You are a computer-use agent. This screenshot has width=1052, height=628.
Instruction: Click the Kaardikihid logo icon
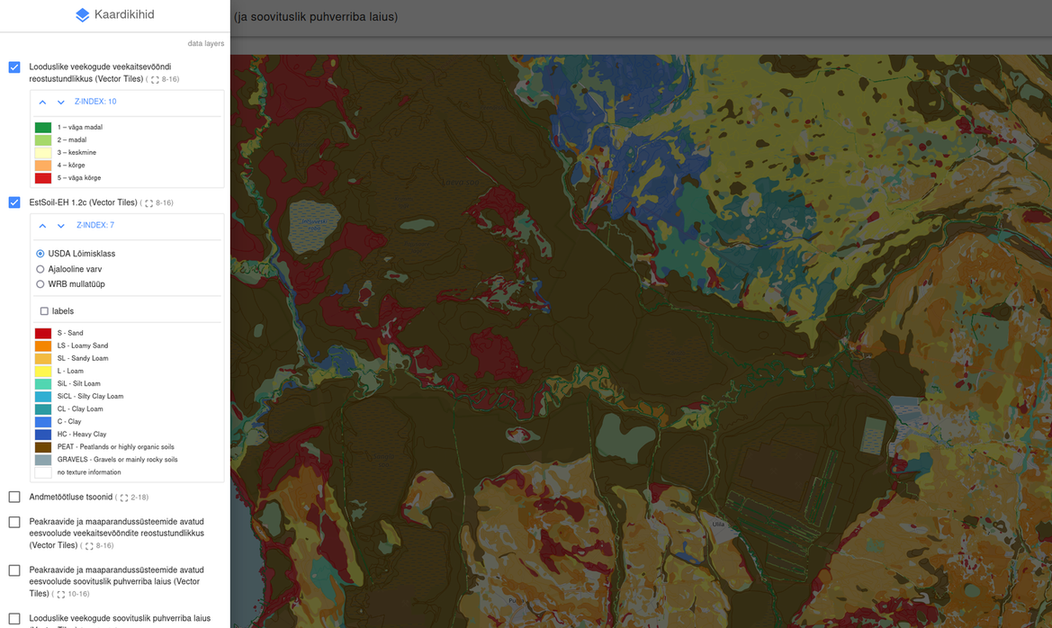tap(81, 14)
